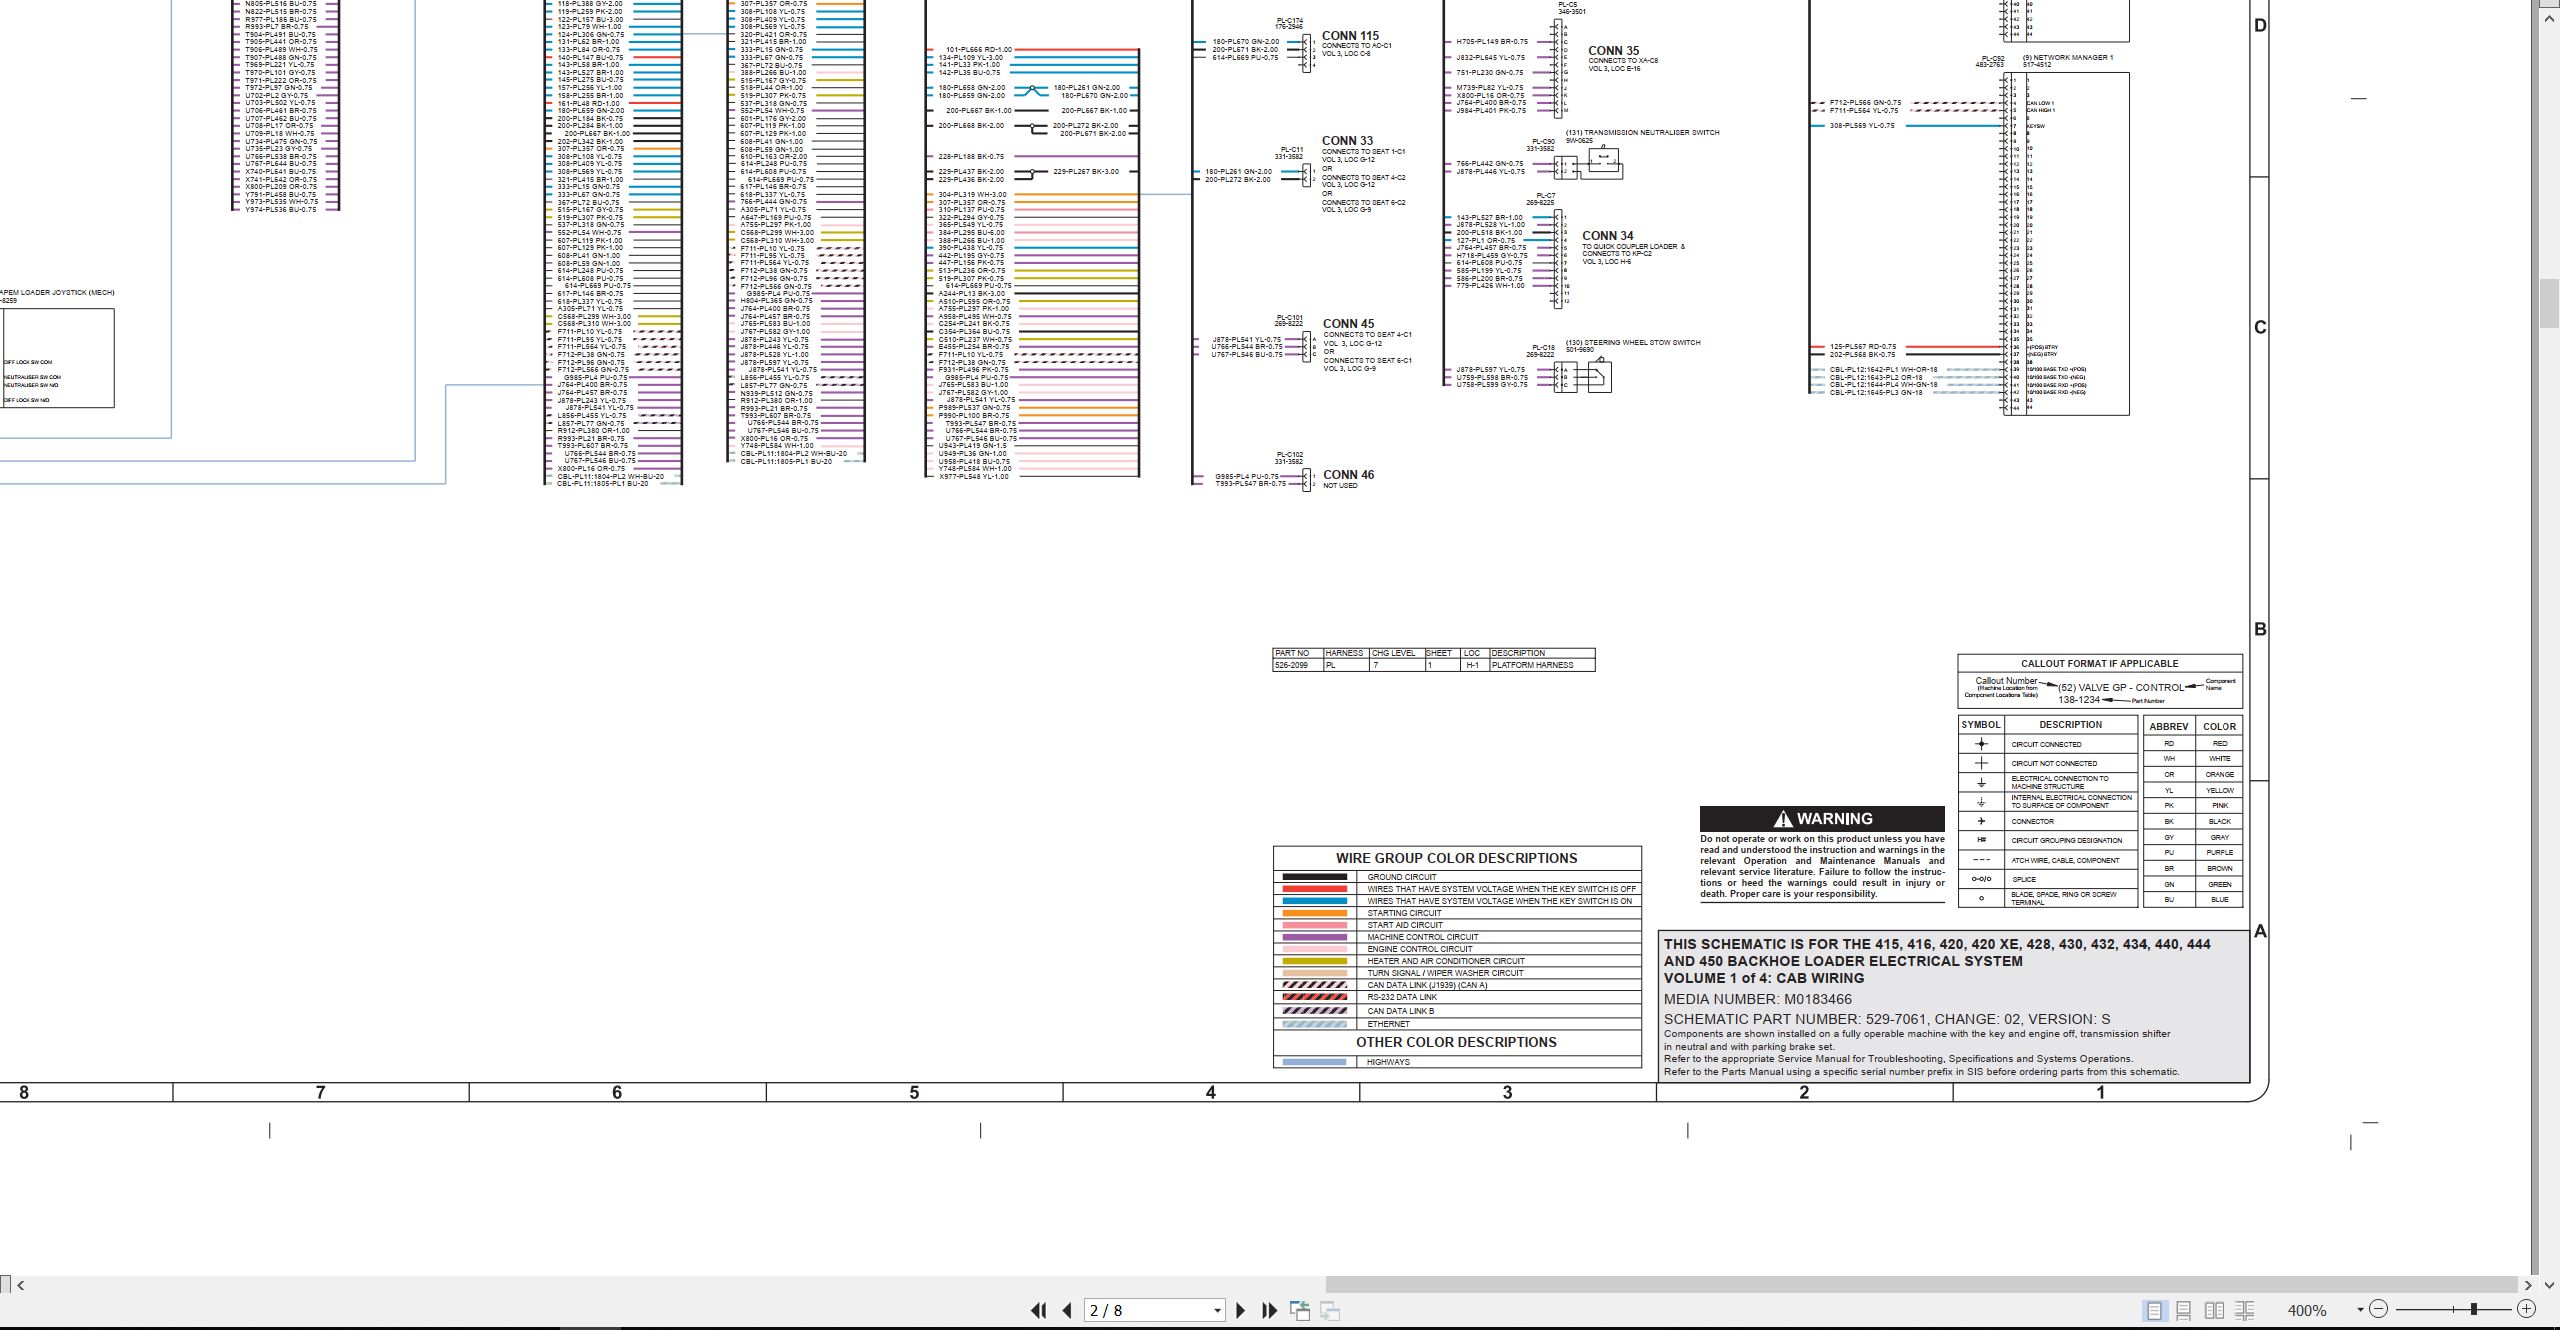Click the VOLUME 1 of 4: CAB WIRING text
The width and height of the screenshot is (2560, 1330).
click(1763, 978)
